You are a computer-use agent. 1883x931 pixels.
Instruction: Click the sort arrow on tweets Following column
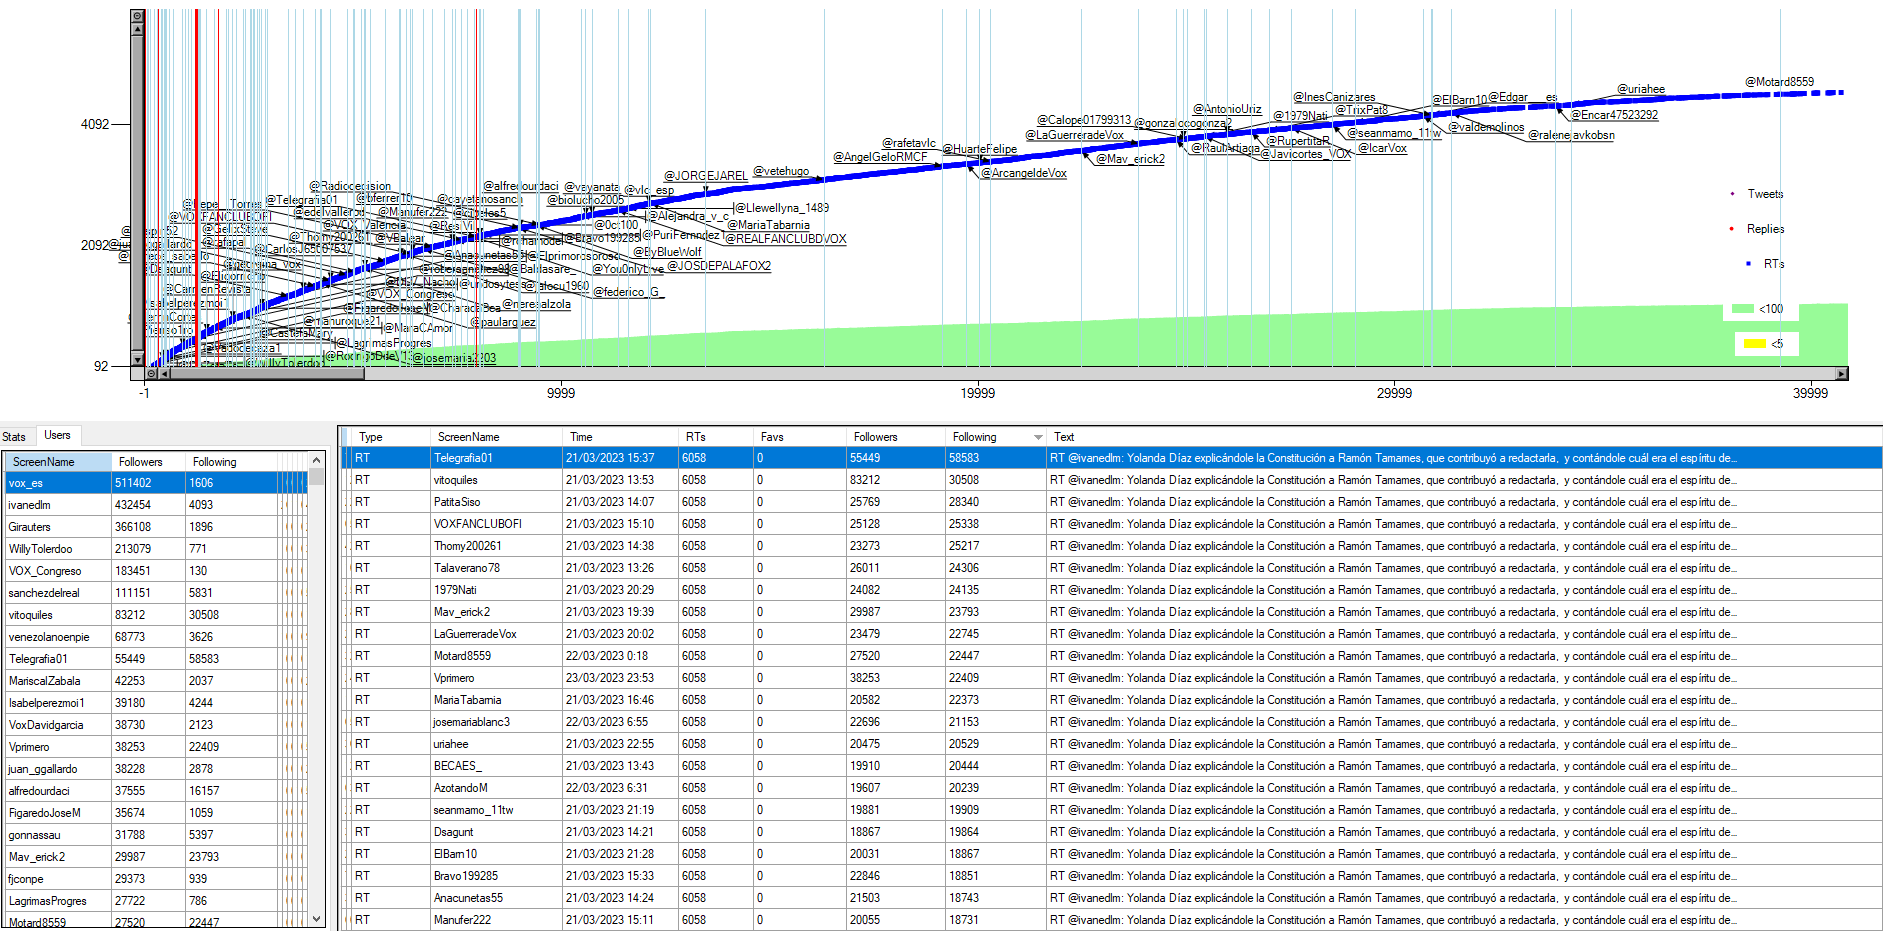click(x=1038, y=437)
